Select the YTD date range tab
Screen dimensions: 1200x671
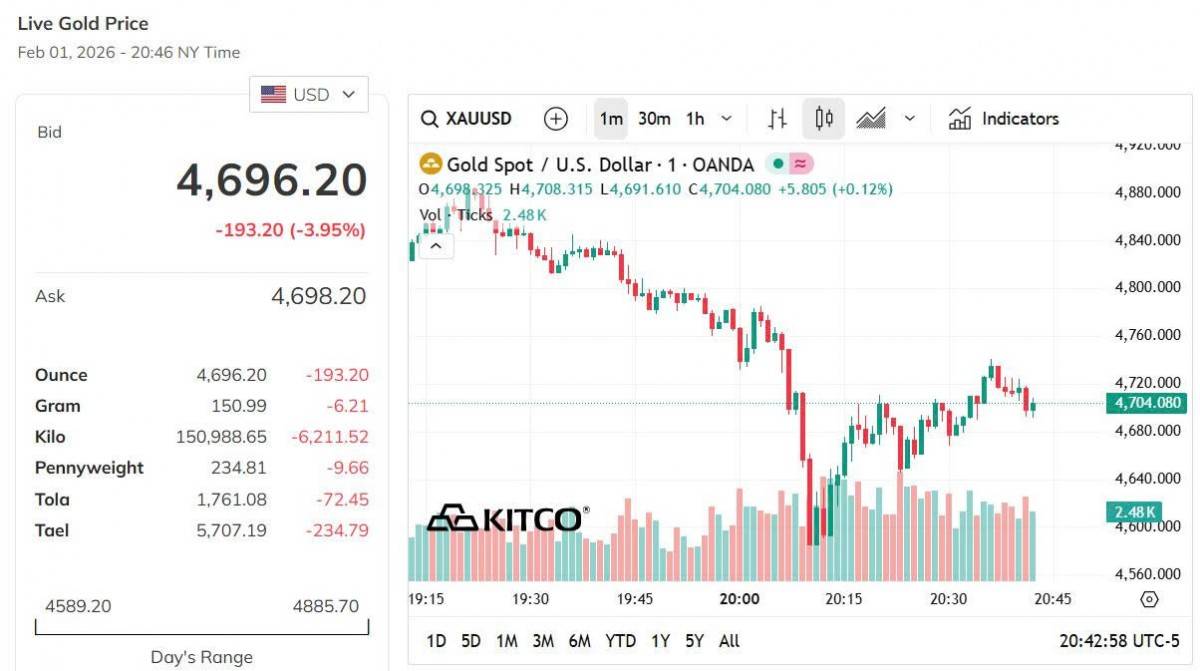pyautogui.click(x=620, y=641)
